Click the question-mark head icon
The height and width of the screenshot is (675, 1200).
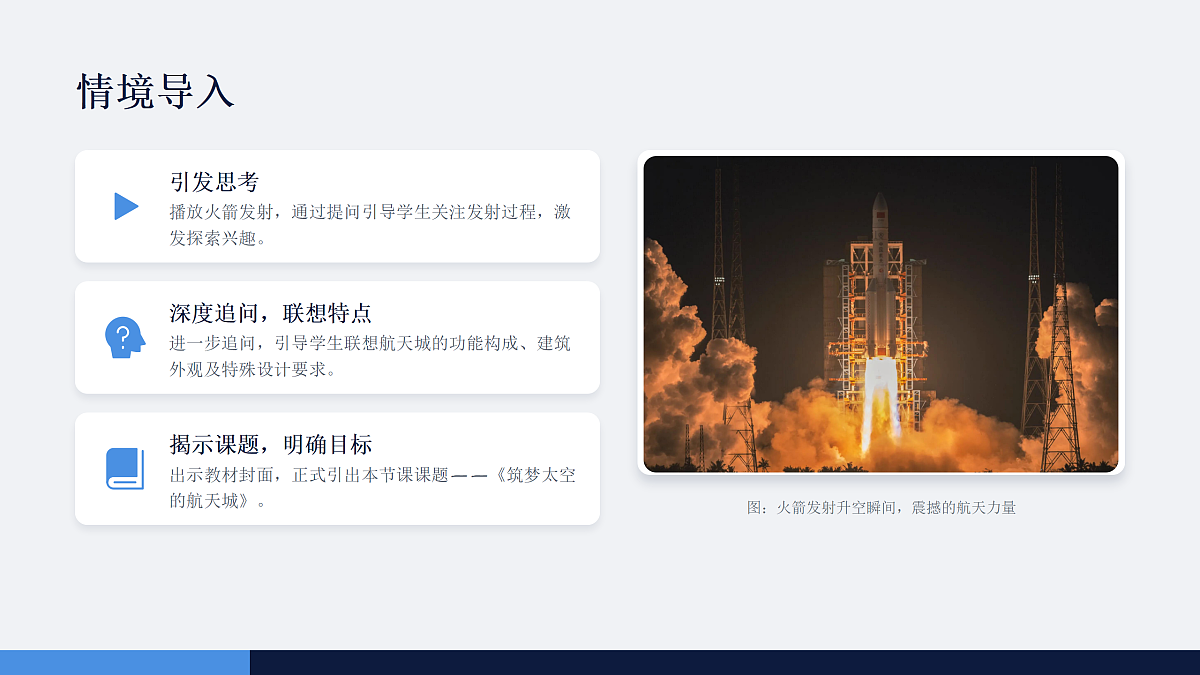tap(125, 338)
